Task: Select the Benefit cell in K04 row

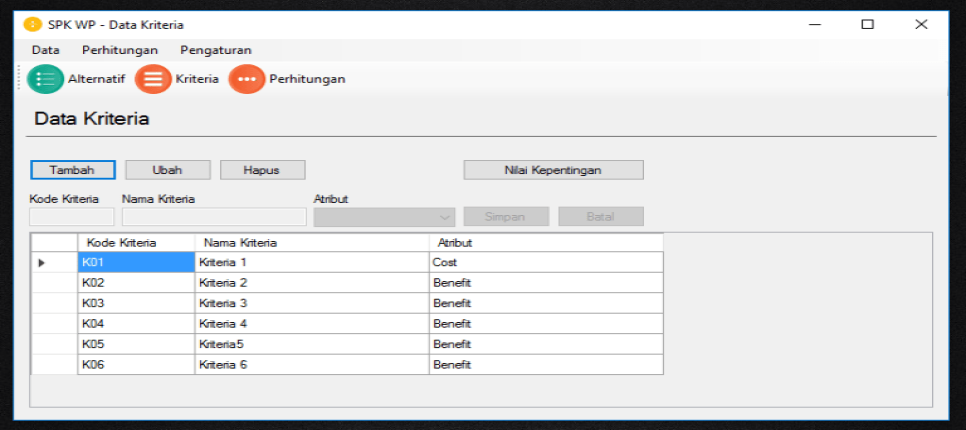Action: [546, 323]
